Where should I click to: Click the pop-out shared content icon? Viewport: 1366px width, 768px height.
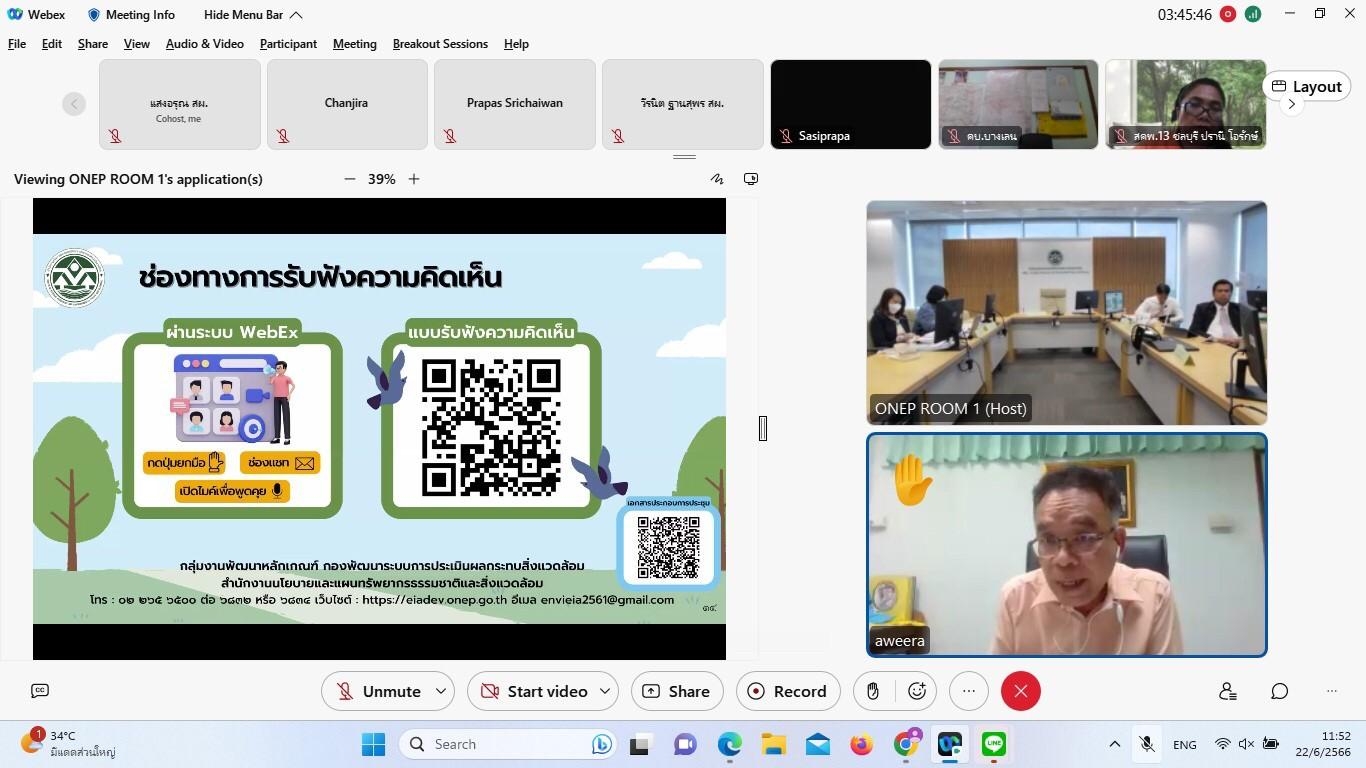[x=751, y=179]
